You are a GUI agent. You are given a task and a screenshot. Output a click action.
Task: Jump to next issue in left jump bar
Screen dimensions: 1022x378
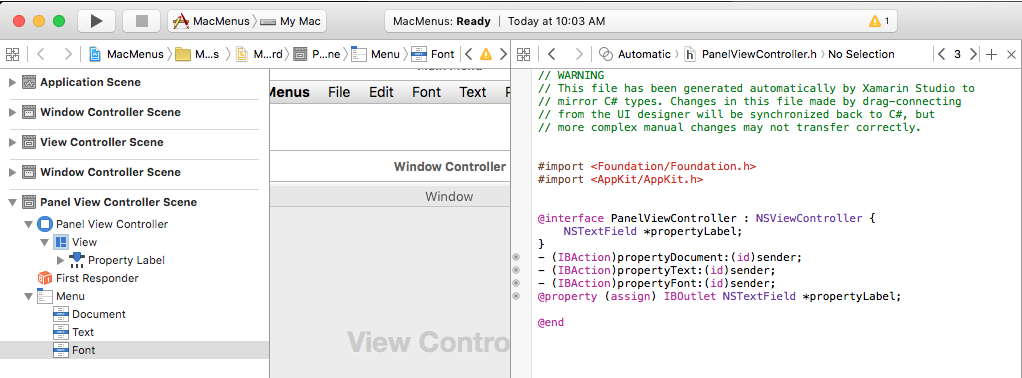point(503,54)
